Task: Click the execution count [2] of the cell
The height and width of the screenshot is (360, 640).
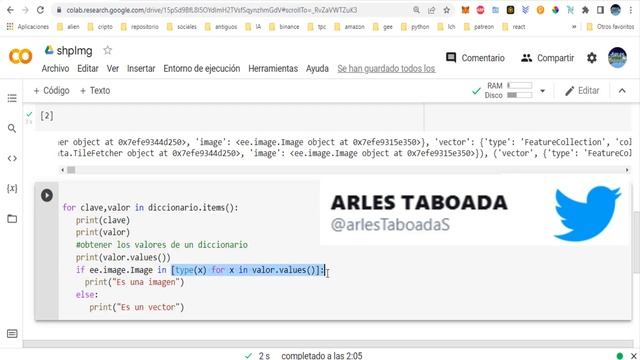Action: (47, 116)
